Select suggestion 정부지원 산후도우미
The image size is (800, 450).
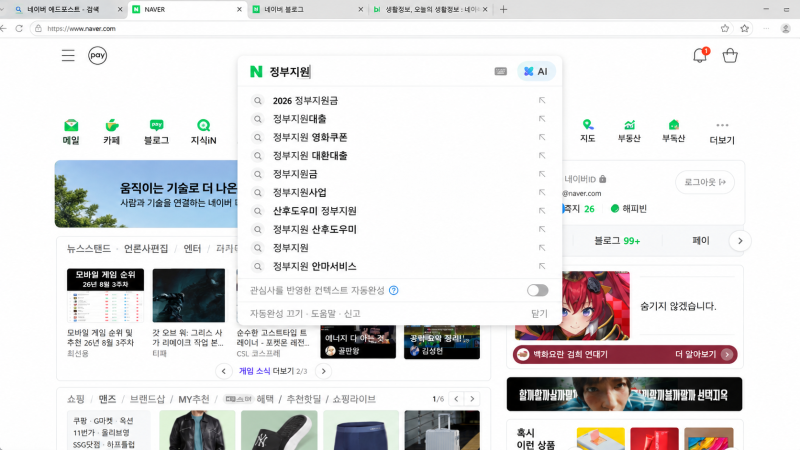tap(314, 229)
